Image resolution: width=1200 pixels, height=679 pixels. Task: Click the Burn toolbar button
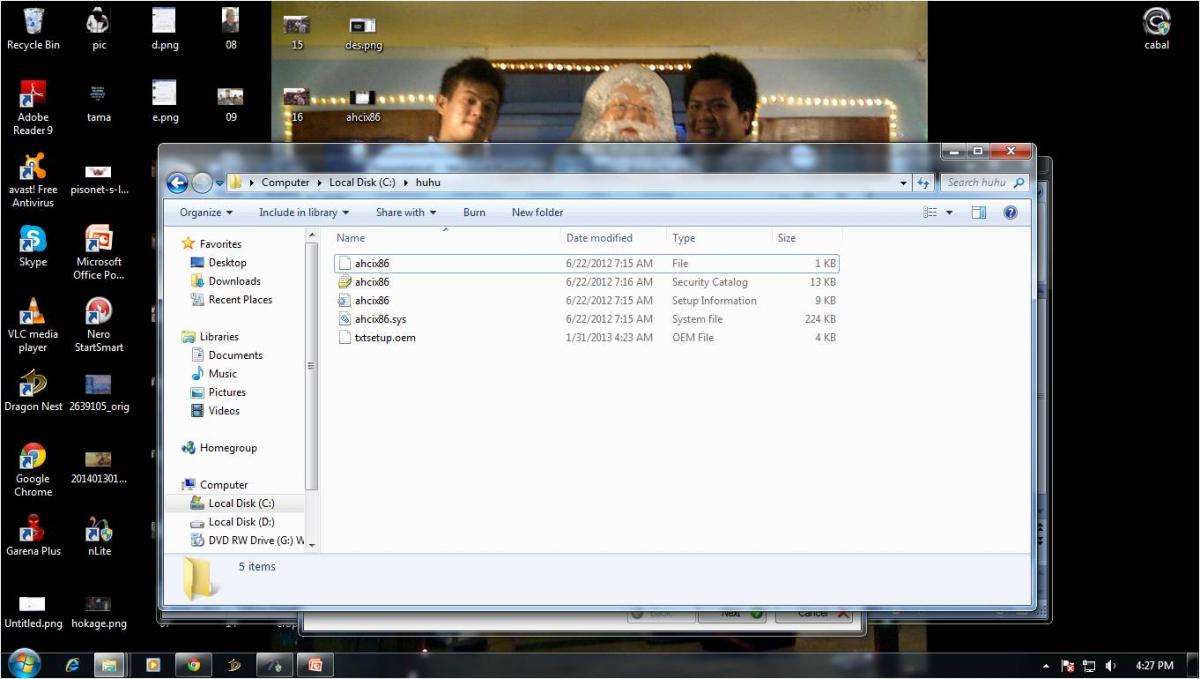click(474, 212)
